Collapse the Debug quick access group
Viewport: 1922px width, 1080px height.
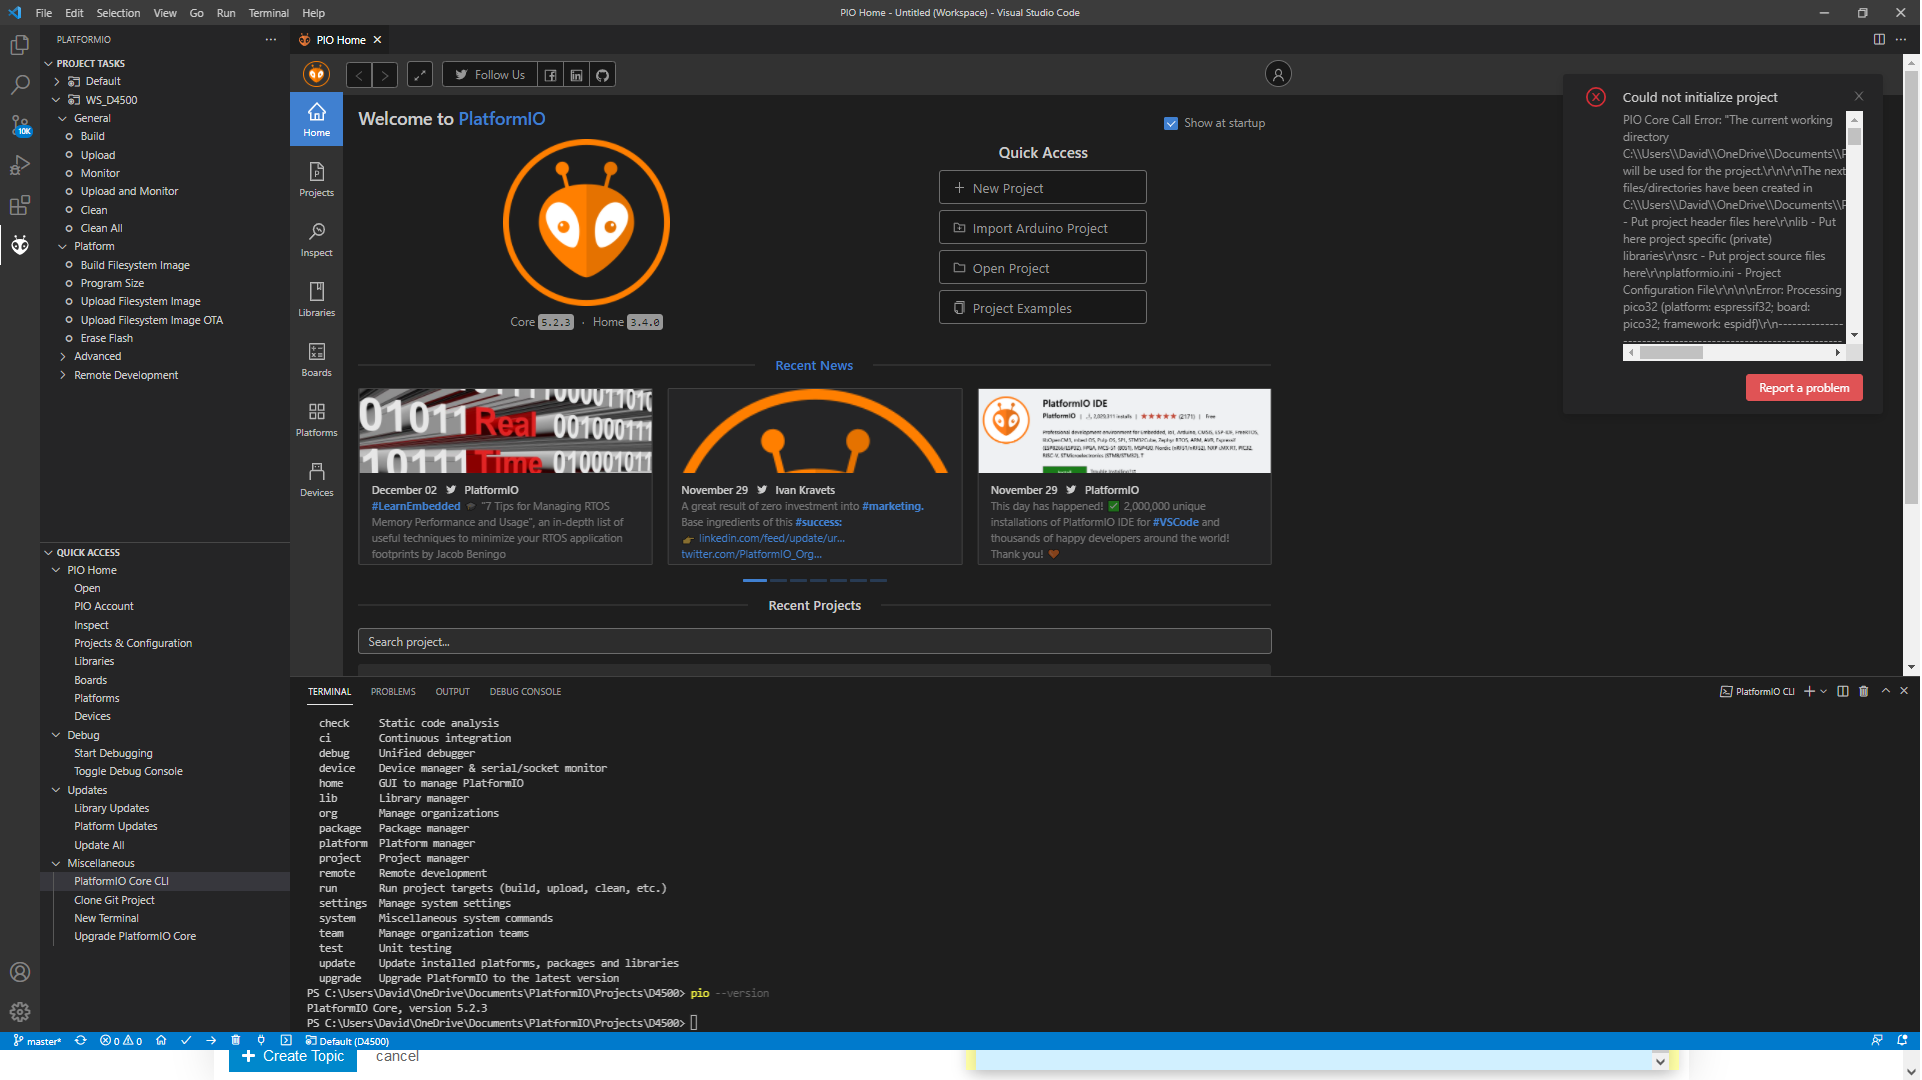[57, 736]
